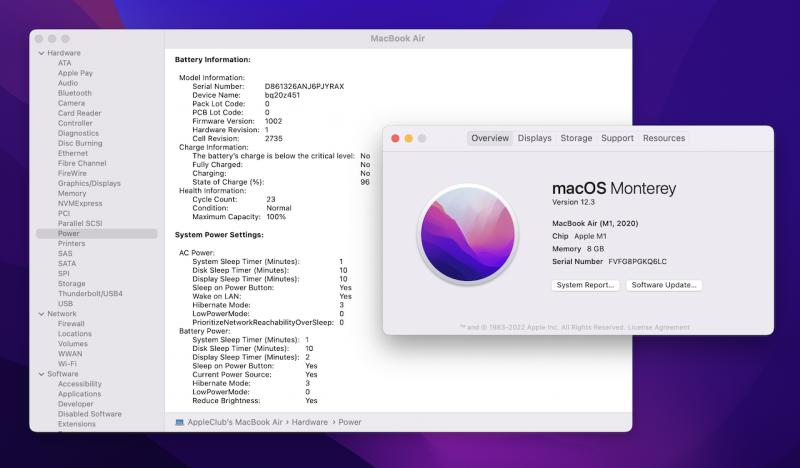This screenshot has height=468, width=800.
Task: Click the Condition value Normal
Action: point(279,208)
